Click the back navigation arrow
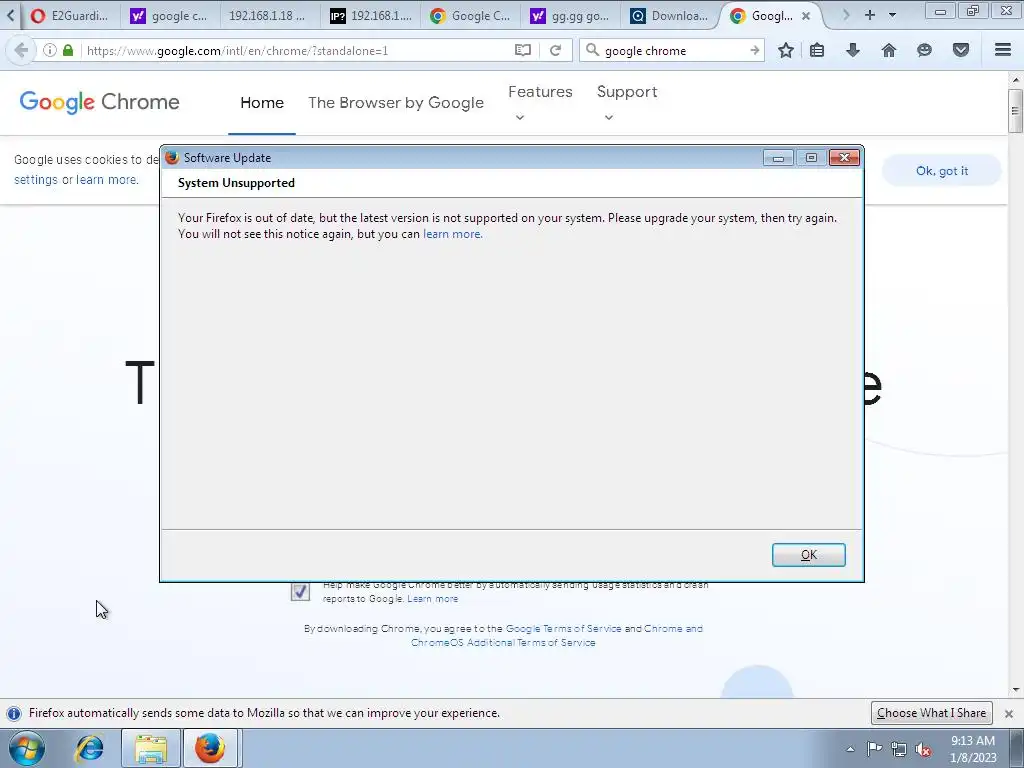Screen dimensions: 1024x768 click(21, 50)
